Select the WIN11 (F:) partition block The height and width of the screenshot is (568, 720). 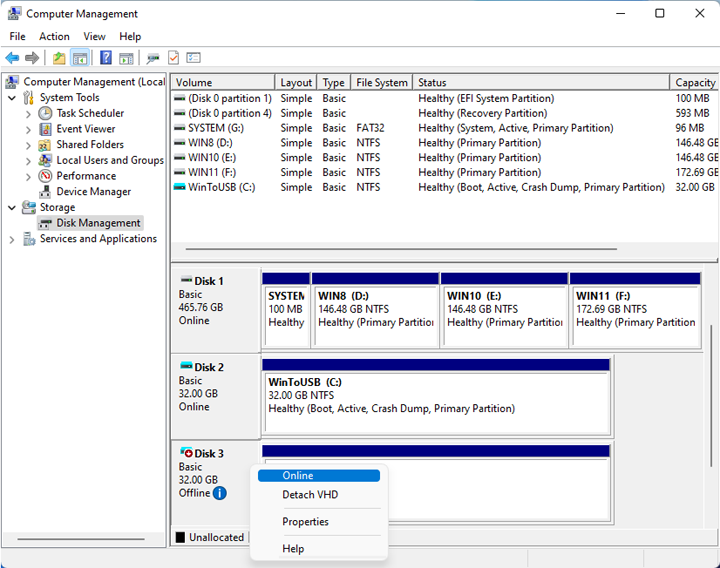[x=635, y=309]
